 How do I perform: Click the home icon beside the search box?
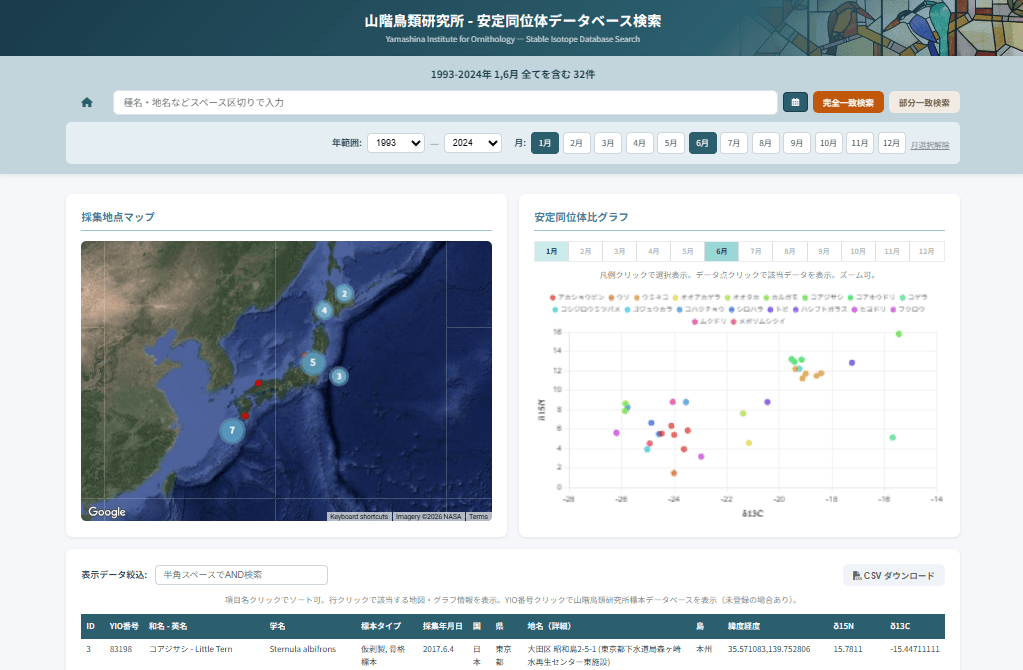[x=87, y=102]
